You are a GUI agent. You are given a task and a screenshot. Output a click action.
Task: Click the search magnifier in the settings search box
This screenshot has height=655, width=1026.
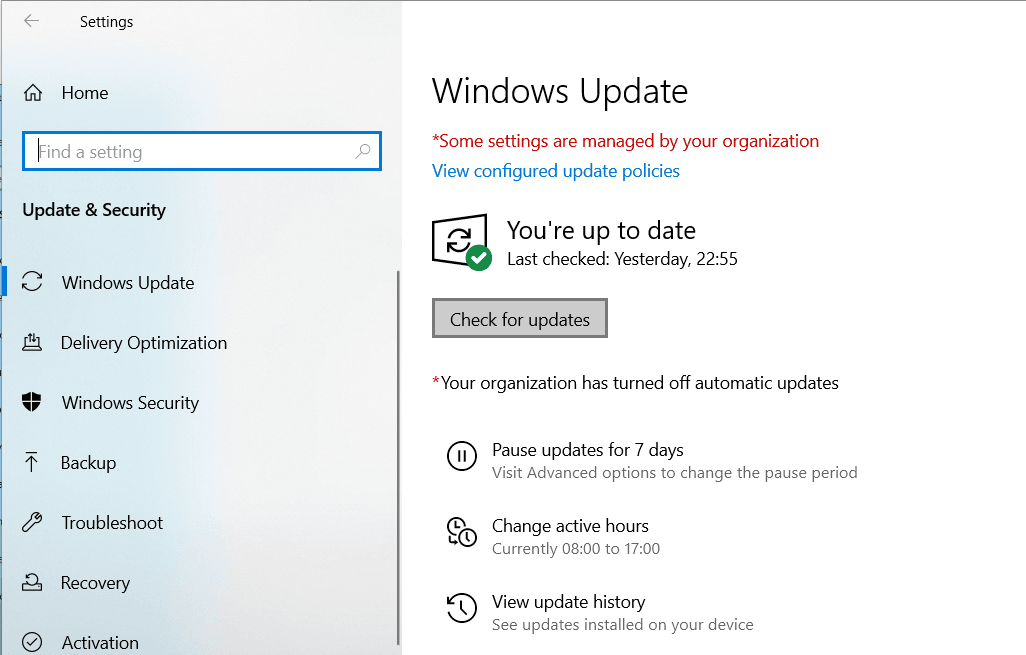tap(364, 150)
